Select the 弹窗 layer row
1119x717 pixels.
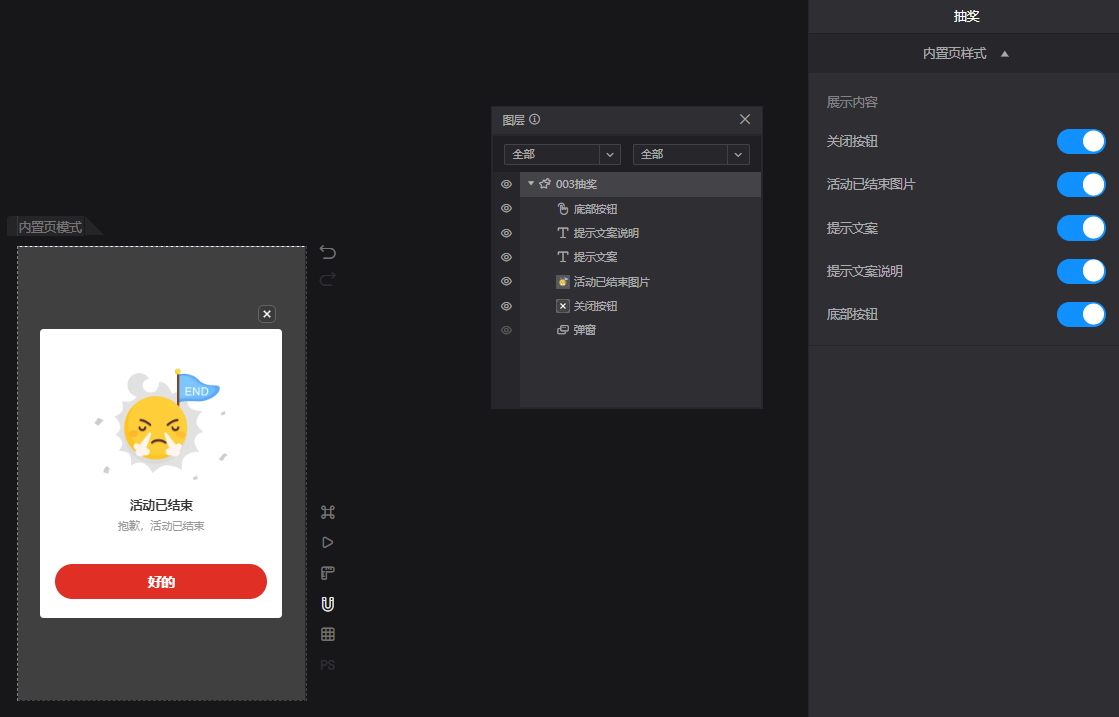coord(640,330)
